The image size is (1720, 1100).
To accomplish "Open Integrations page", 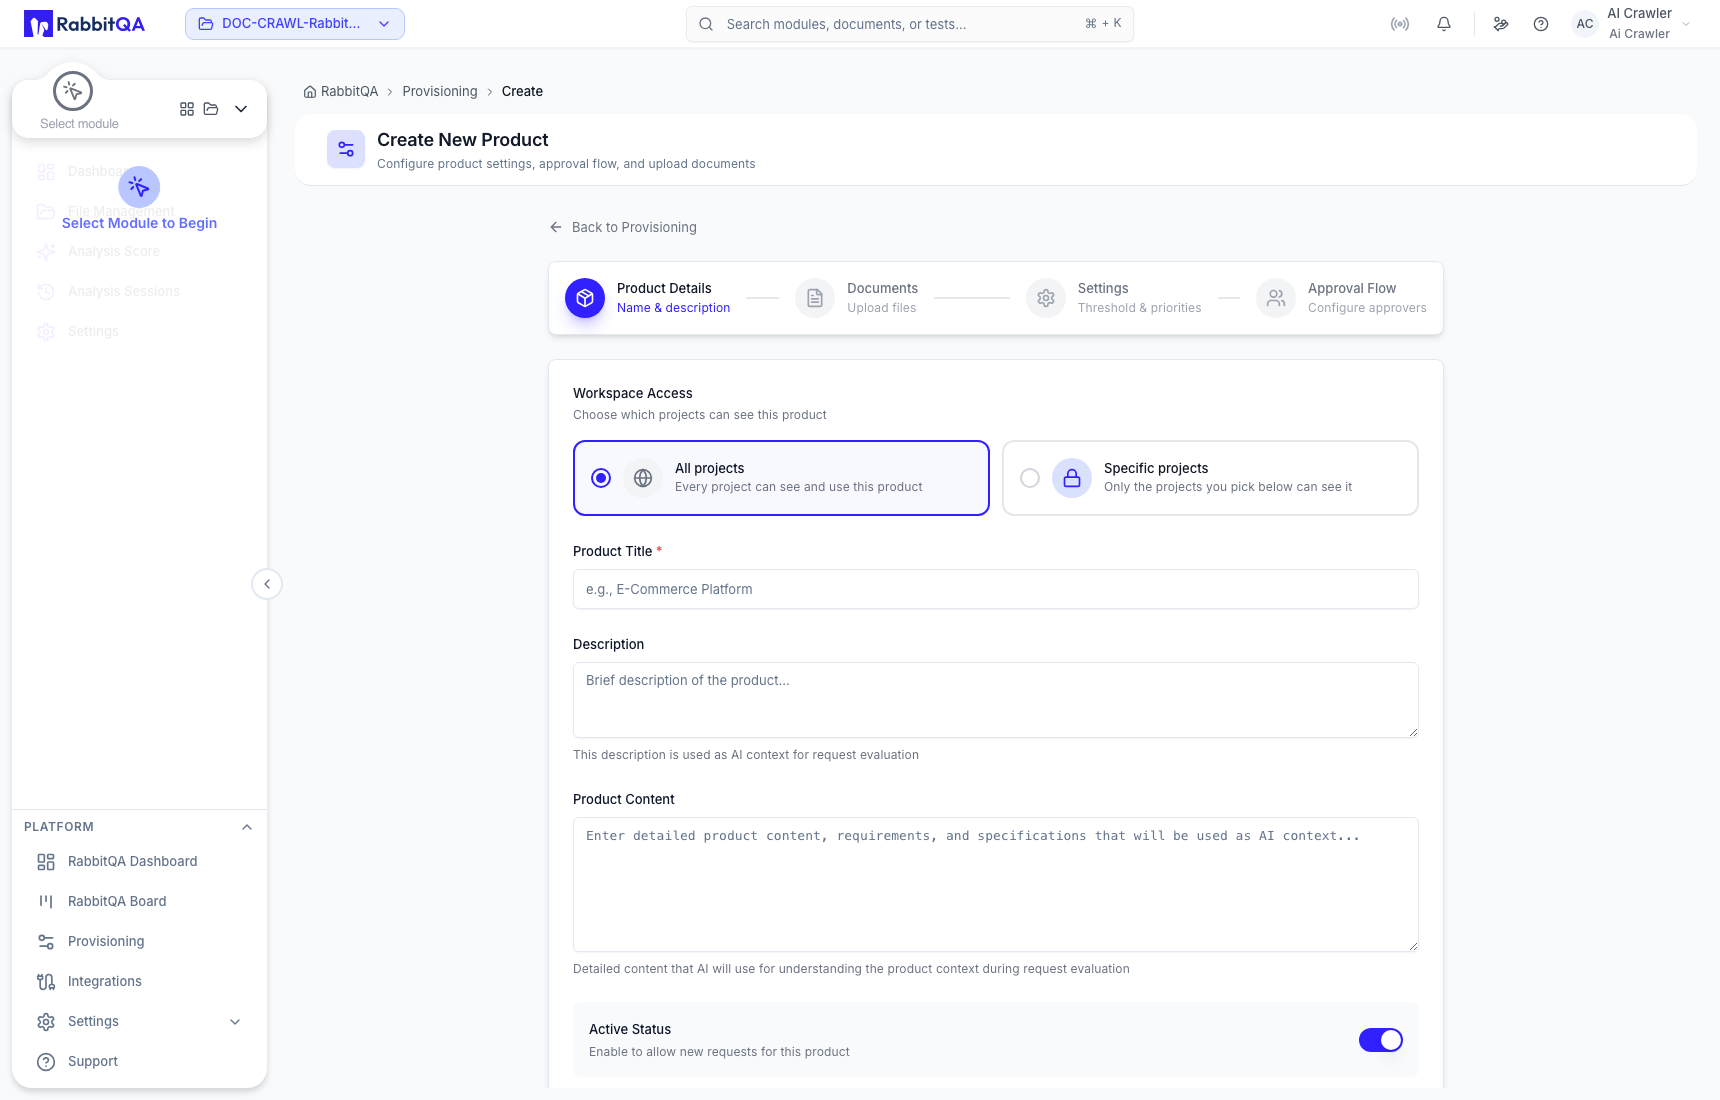I will [139, 981].
